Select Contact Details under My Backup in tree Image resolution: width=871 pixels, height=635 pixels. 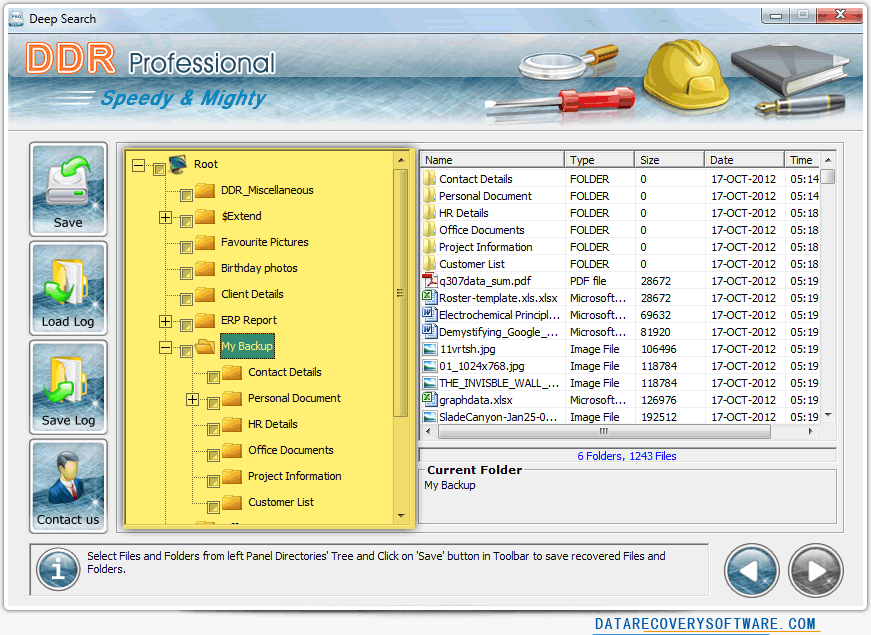pos(284,372)
